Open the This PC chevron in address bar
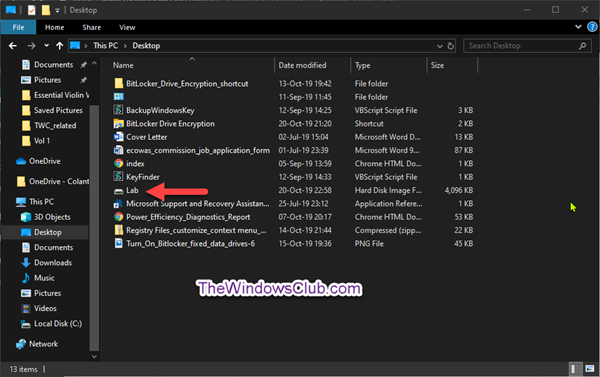 click(x=125, y=46)
